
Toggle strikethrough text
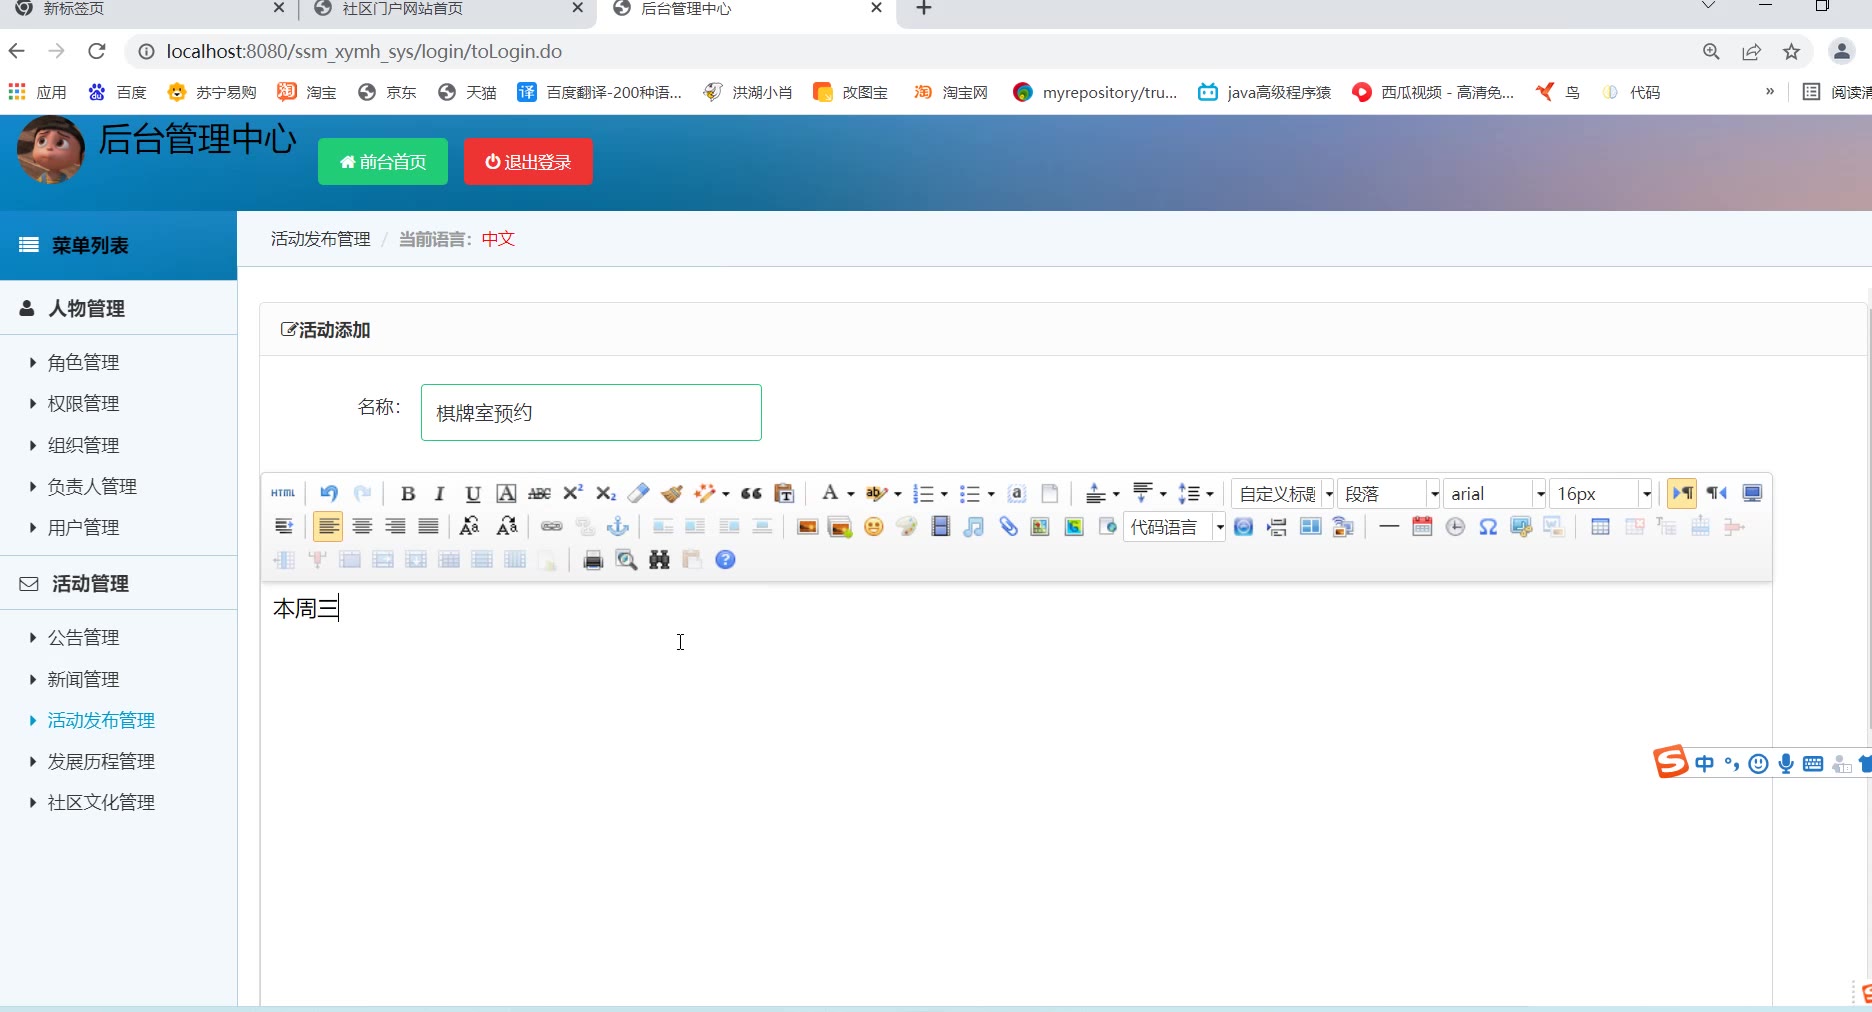pyautogui.click(x=539, y=493)
